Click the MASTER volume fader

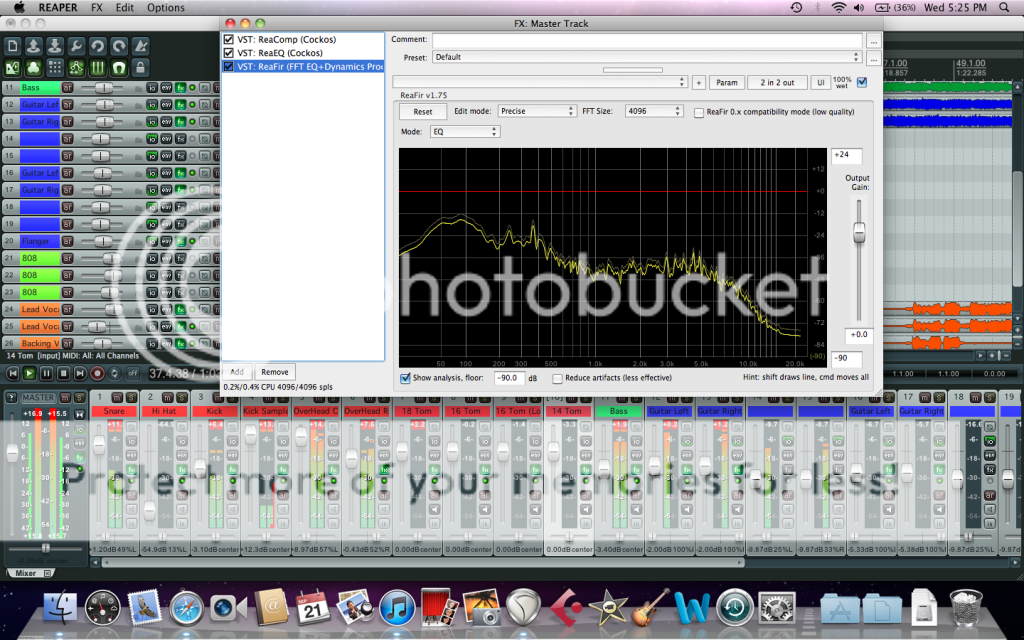pyautogui.click(x=12, y=453)
